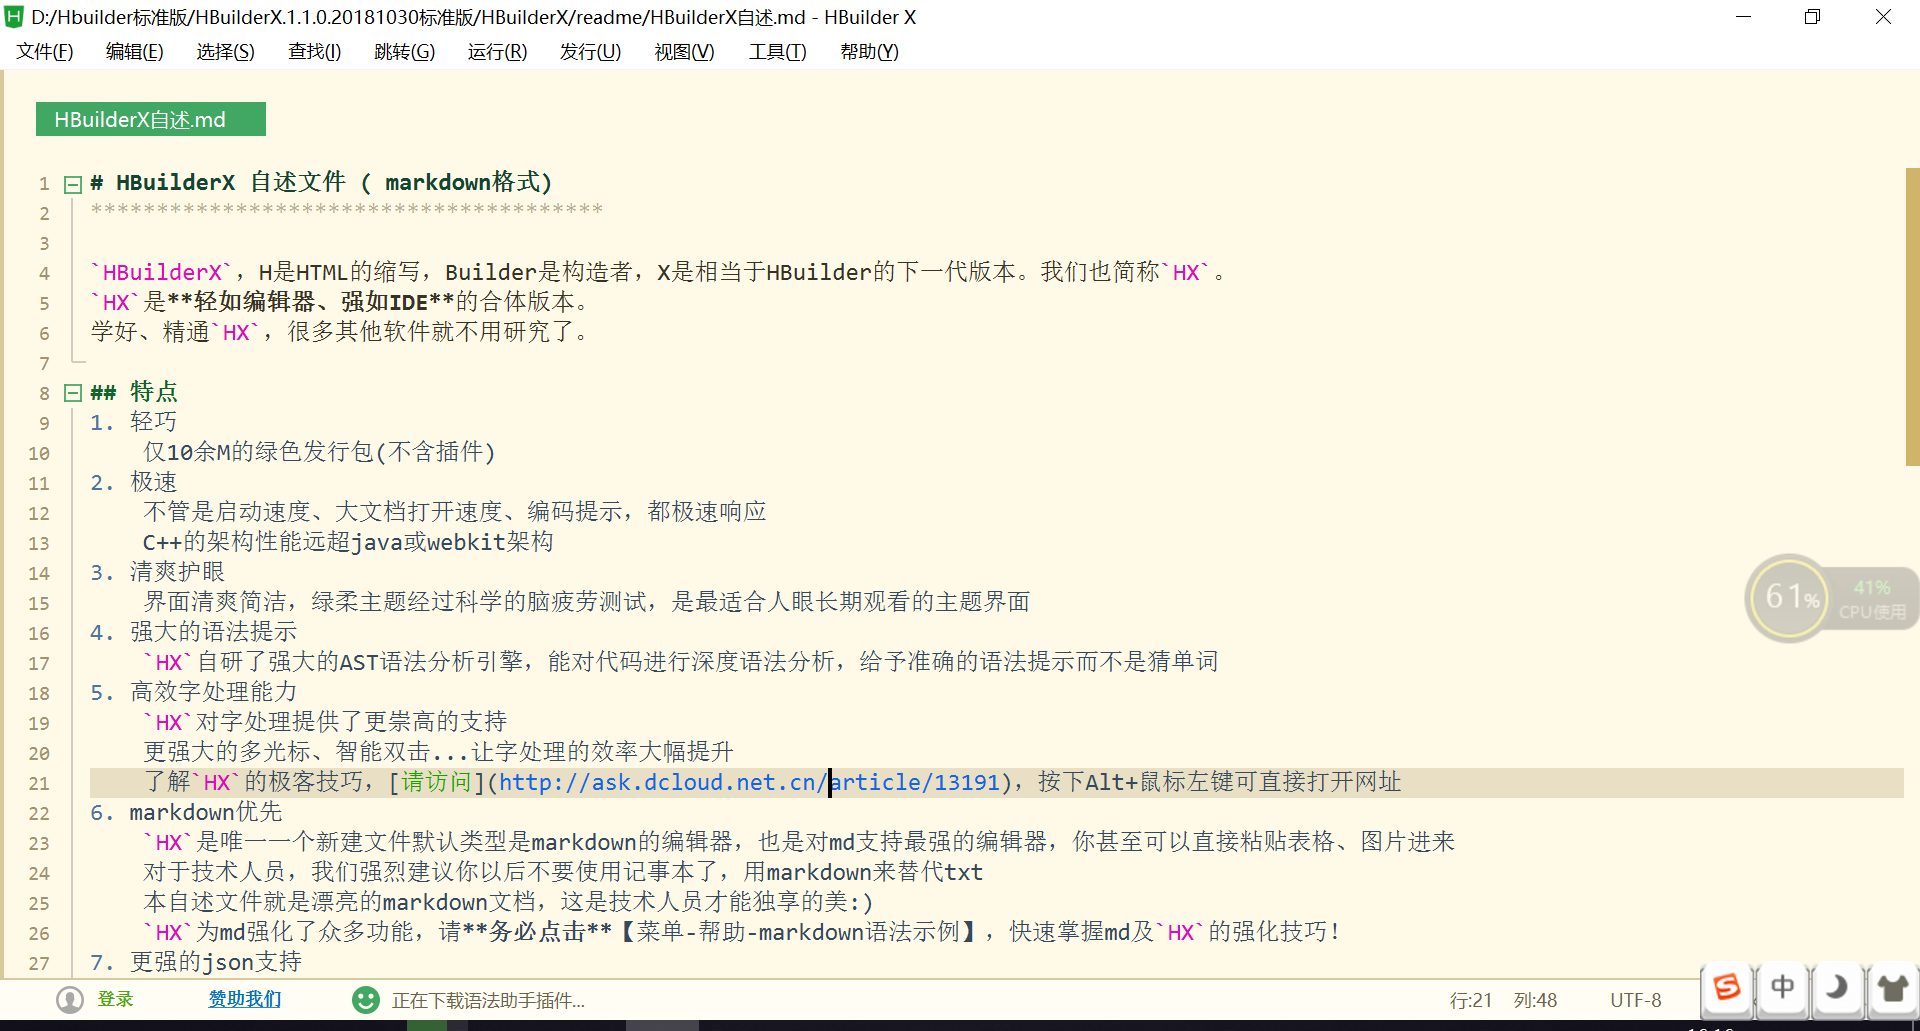The image size is (1920, 1031).
Task: Open the 工具(T) menu
Action: click(777, 52)
